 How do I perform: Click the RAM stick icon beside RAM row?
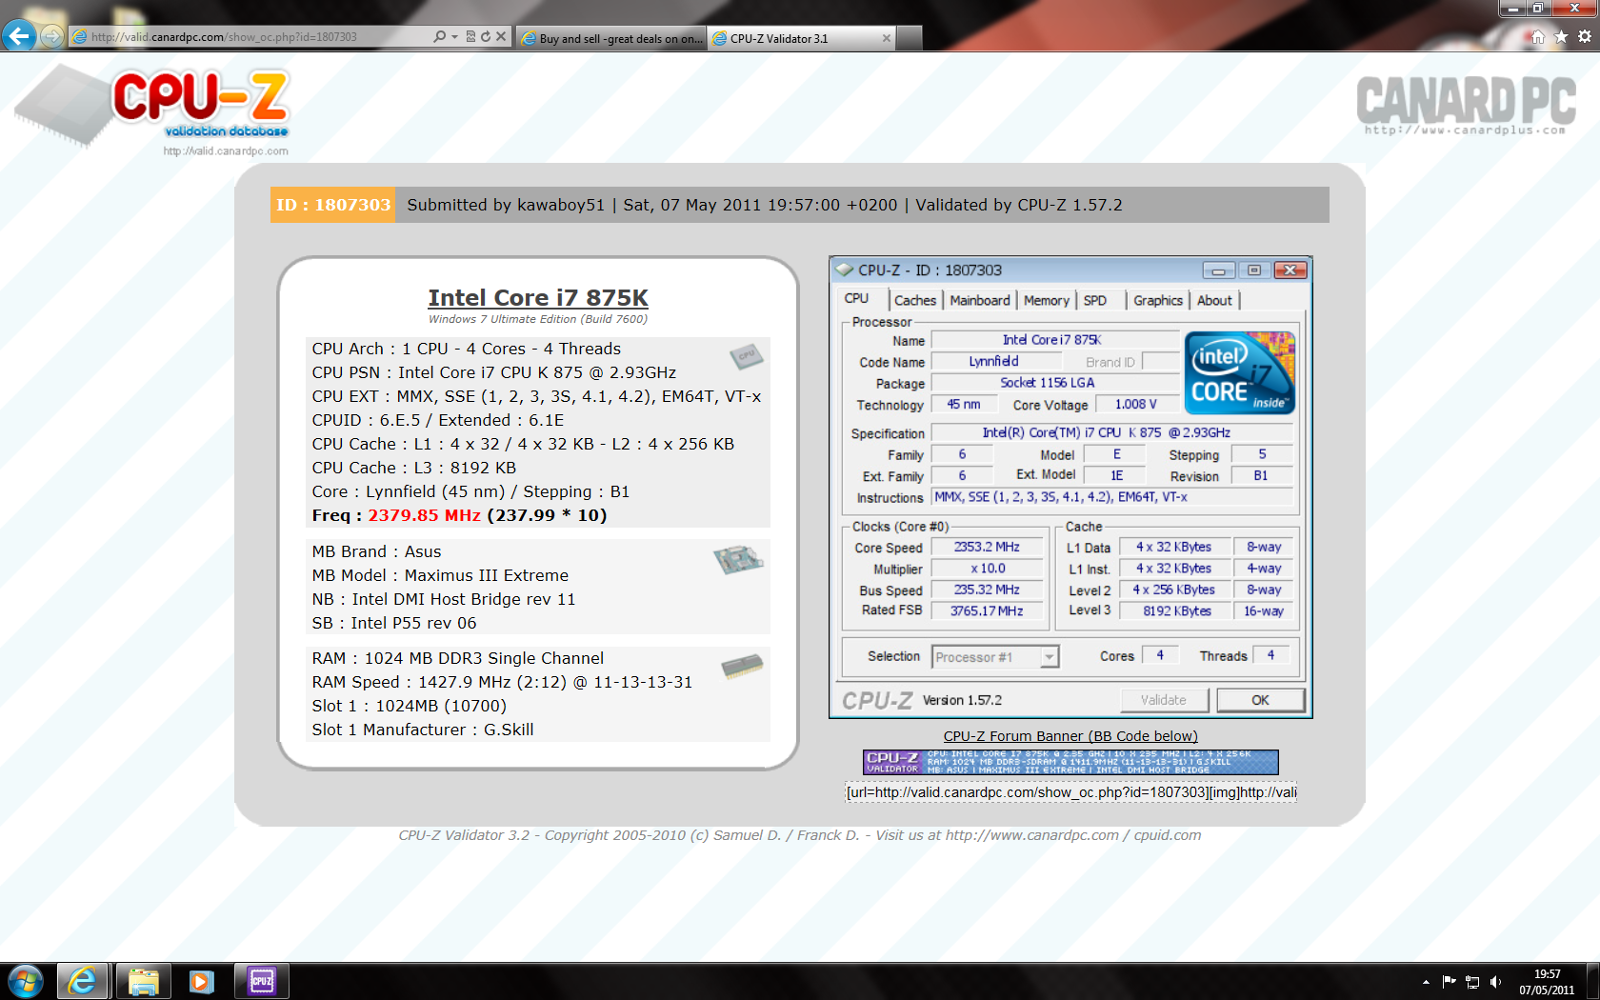click(742, 665)
